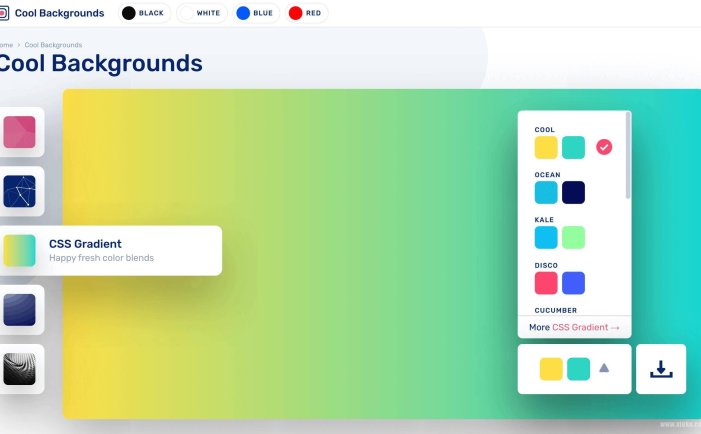Click the checkmark on the Cool gradient
This screenshot has width=701, height=434.
point(604,147)
